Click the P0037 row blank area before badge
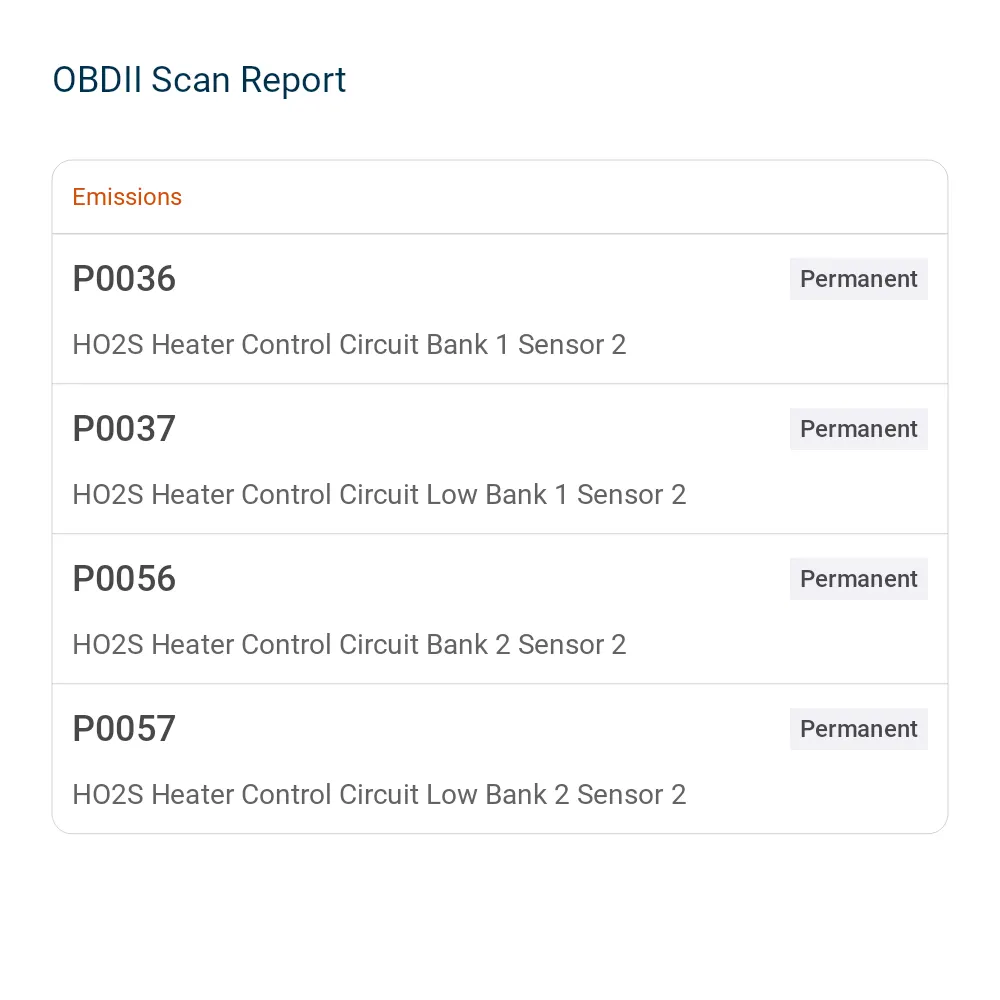This screenshot has height=1000, width=1000. [483, 429]
